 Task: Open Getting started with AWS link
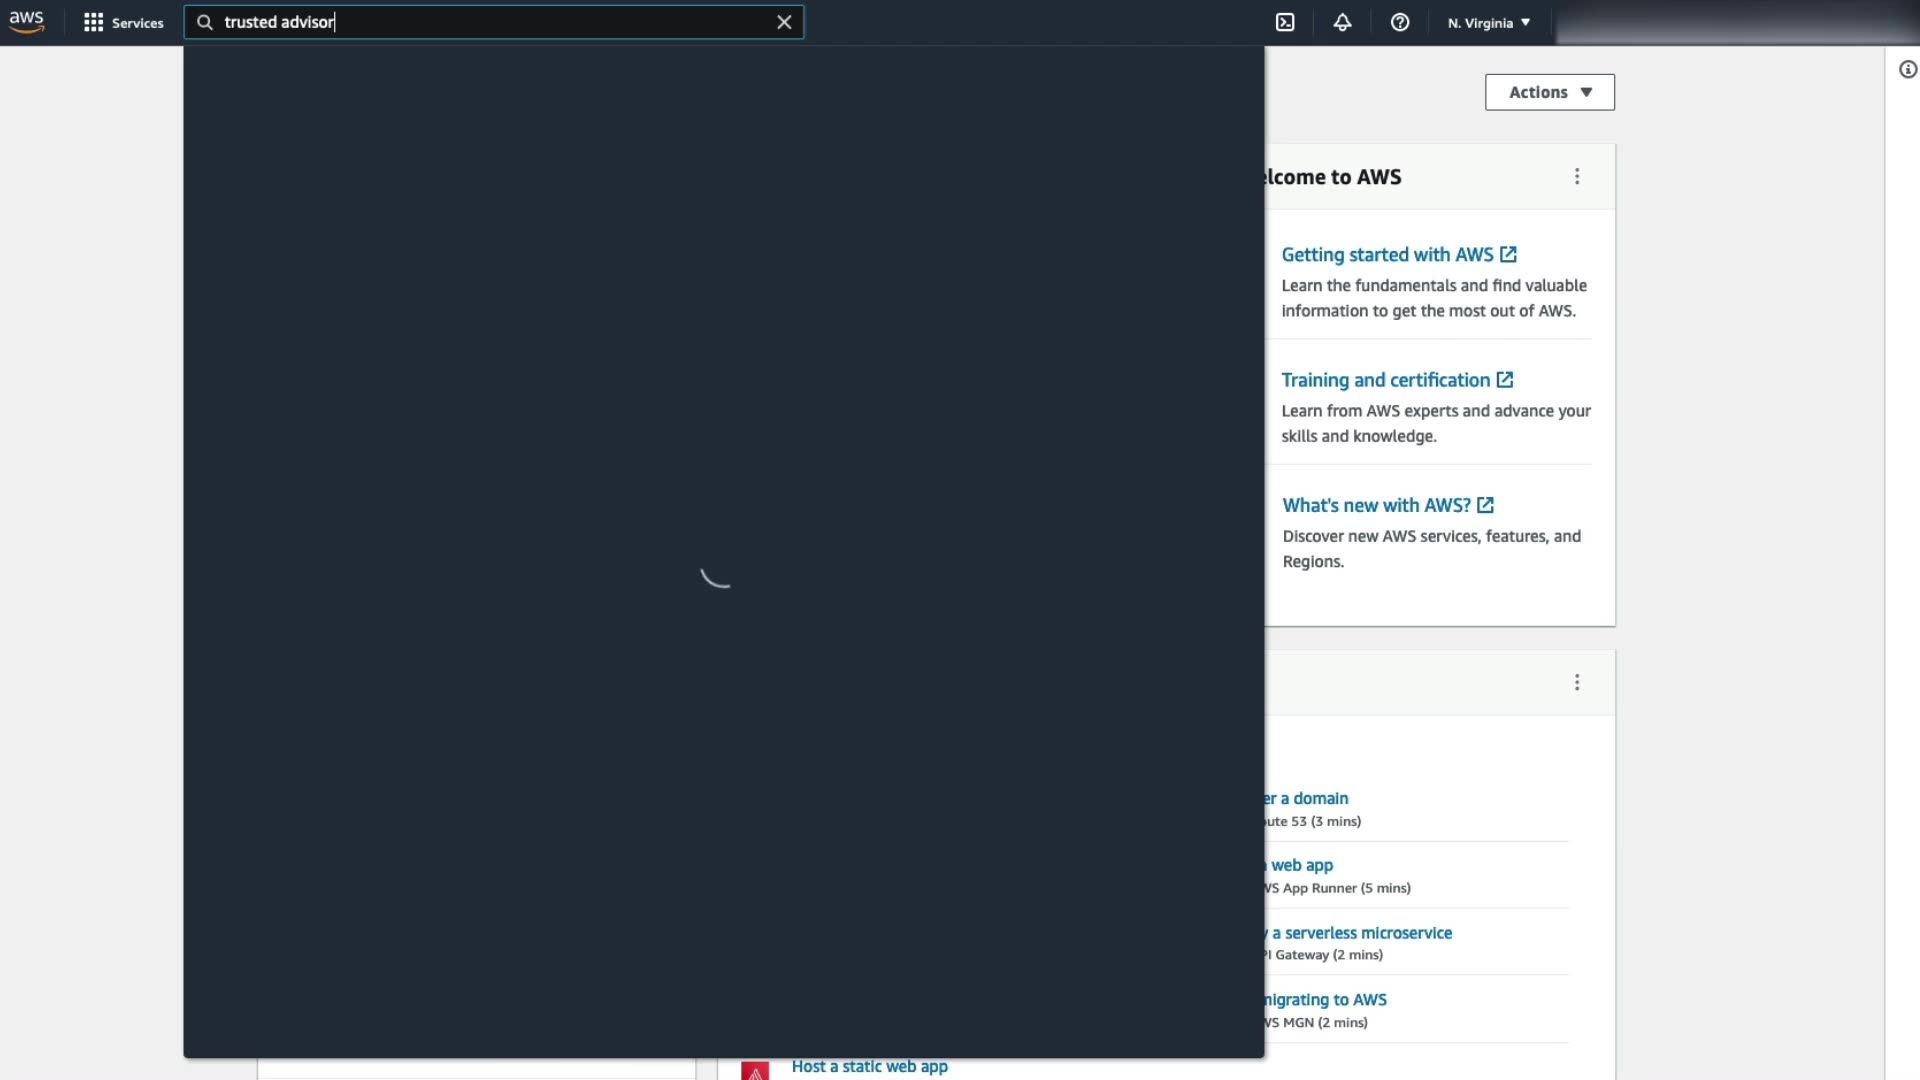[1387, 255]
